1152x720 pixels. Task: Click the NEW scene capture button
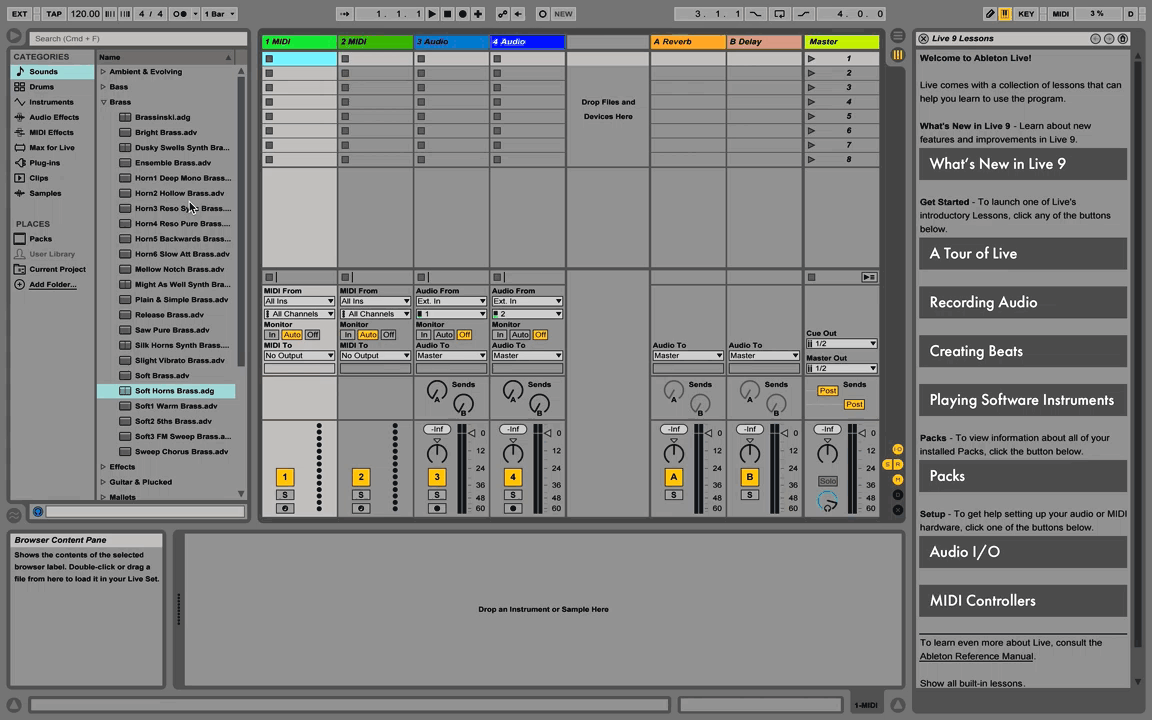point(564,14)
